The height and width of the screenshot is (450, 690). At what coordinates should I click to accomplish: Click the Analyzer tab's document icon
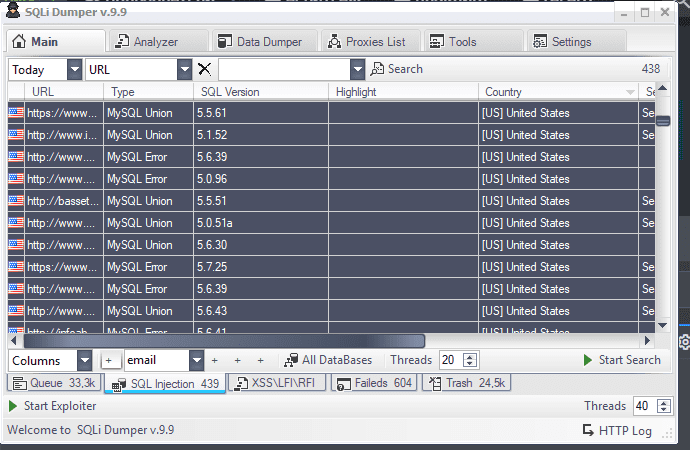[122, 41]
